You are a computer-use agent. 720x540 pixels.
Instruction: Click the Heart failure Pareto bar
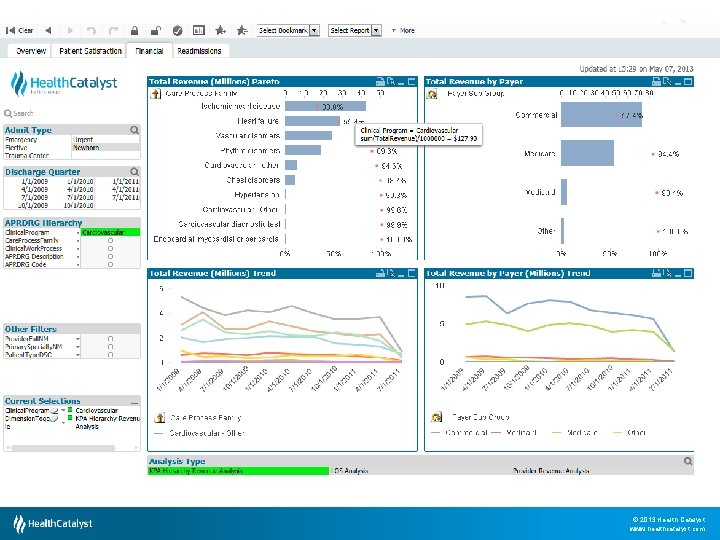coord(312,121)
